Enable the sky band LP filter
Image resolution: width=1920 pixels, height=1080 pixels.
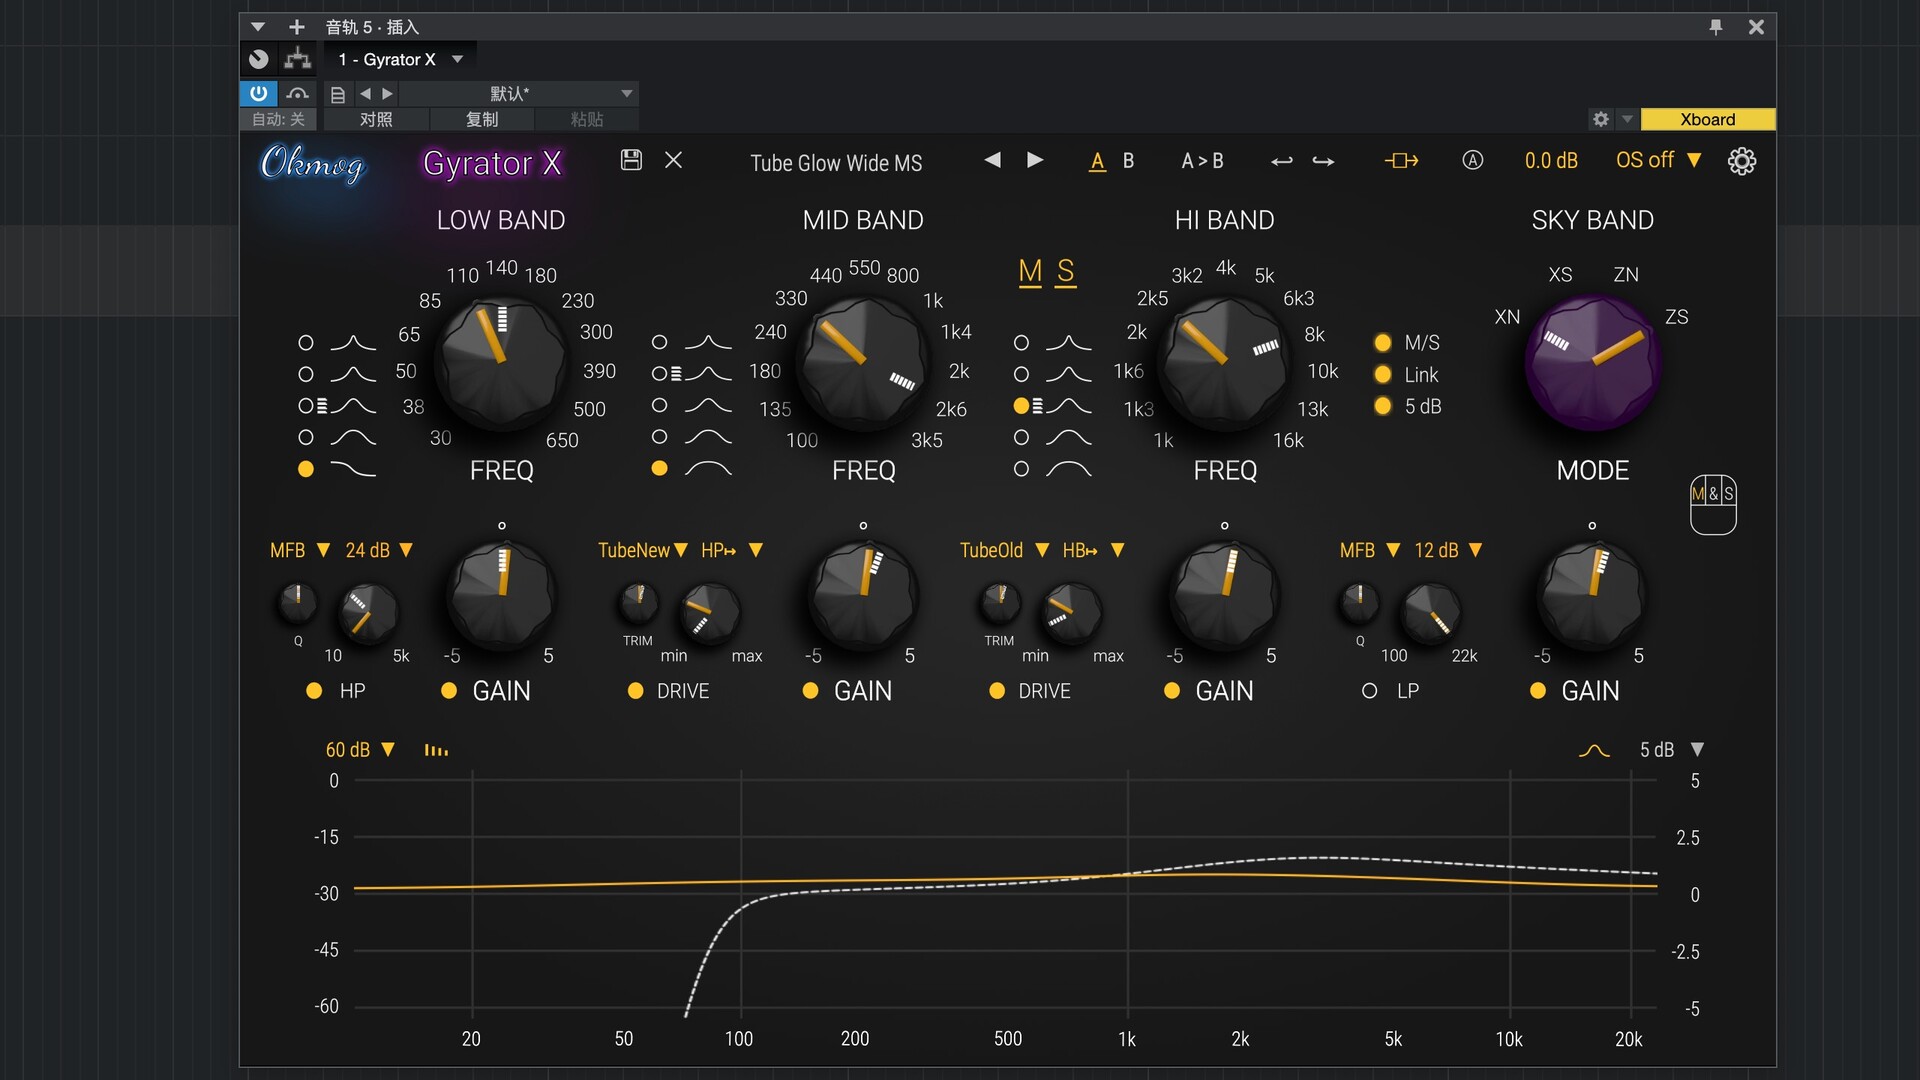click(1369, 691)
